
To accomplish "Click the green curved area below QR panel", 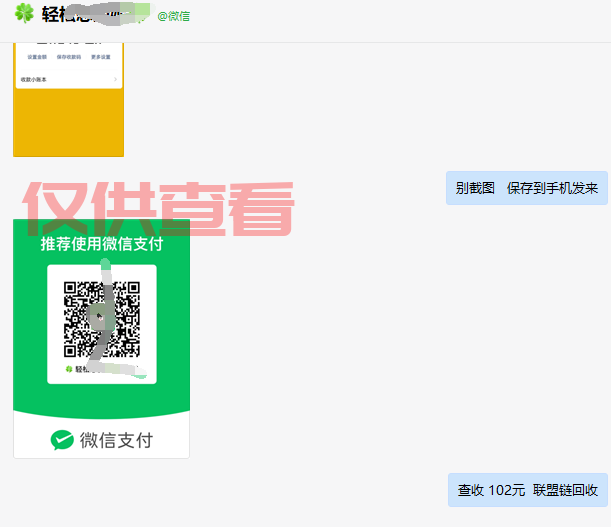I will (x=101, y=402).
